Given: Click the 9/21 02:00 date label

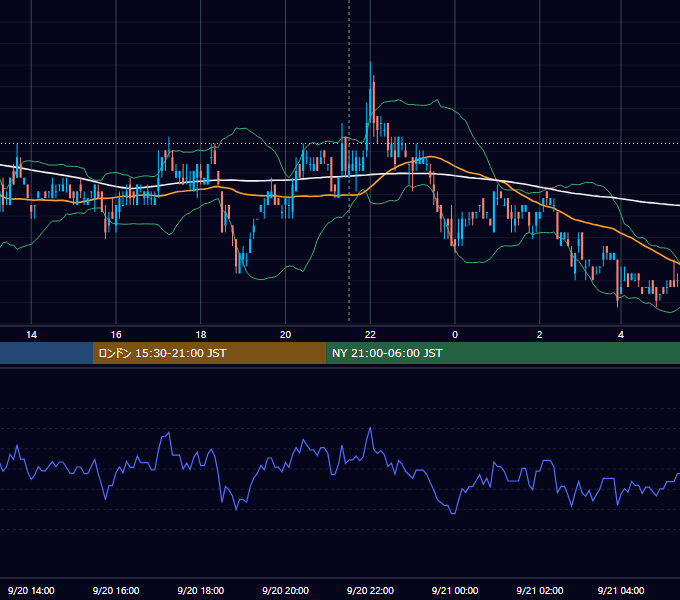Looking at the screenshot, I should pyautogui.click(x=539, y=590).
